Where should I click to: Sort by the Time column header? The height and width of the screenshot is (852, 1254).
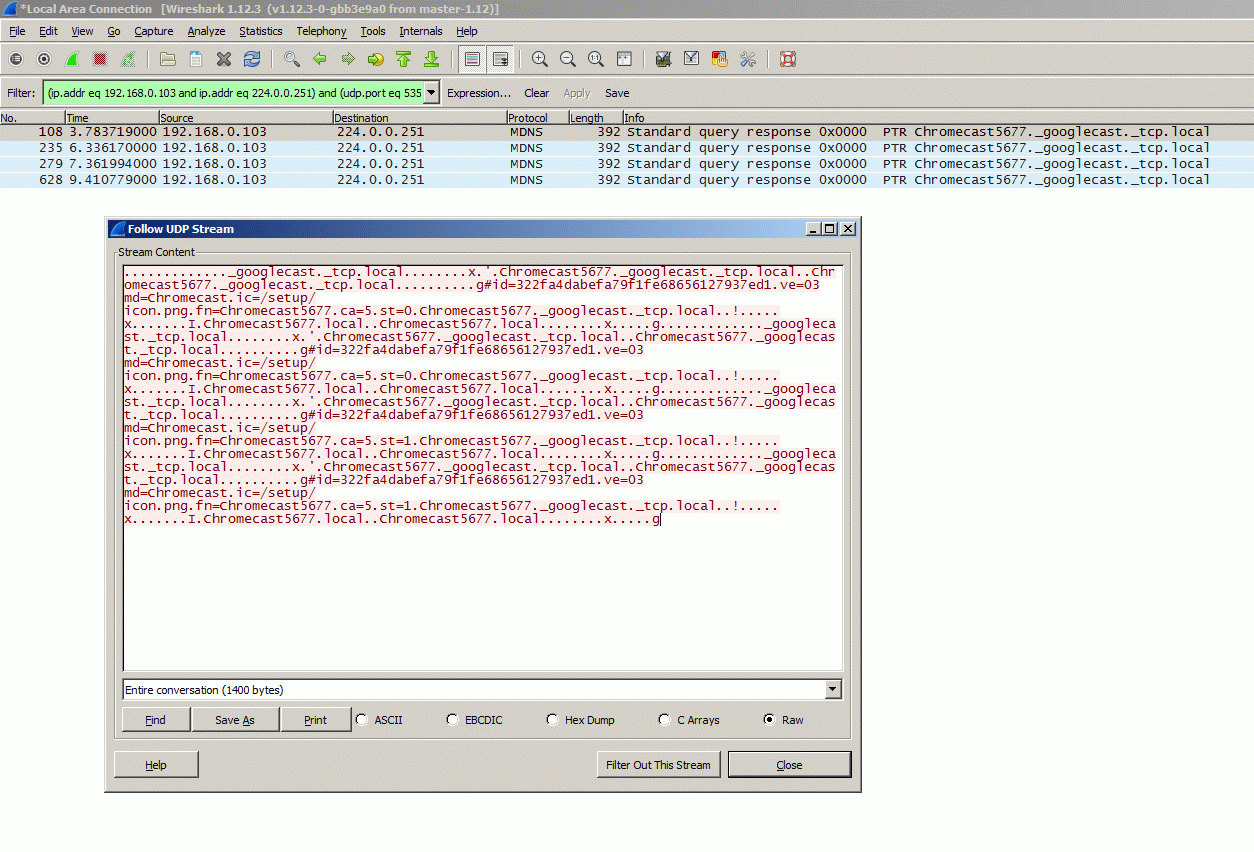112,118
